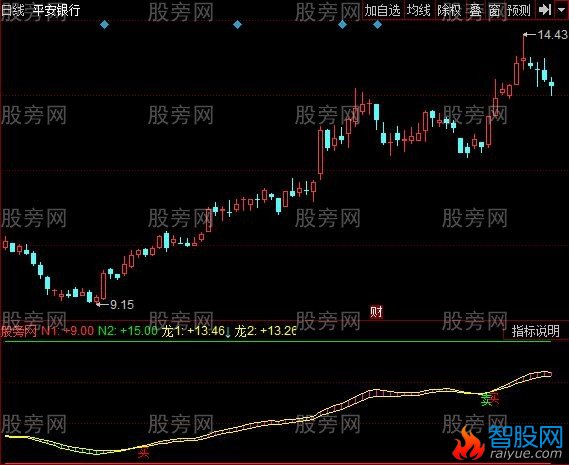Open the 指标说明 indicator description

535,331
